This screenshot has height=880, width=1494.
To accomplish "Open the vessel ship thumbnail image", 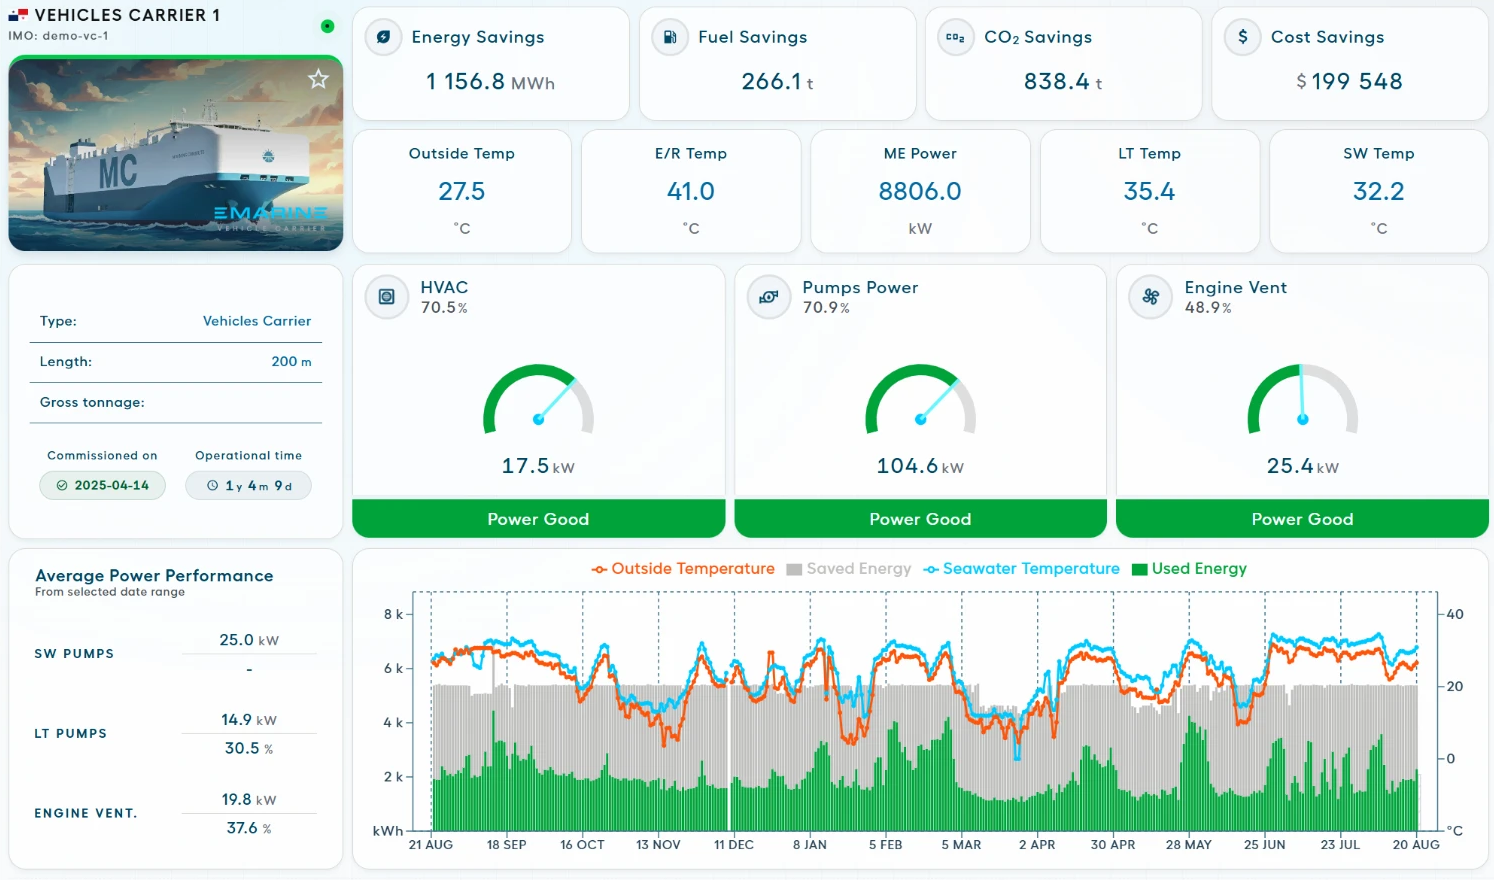I will point(176,153).
